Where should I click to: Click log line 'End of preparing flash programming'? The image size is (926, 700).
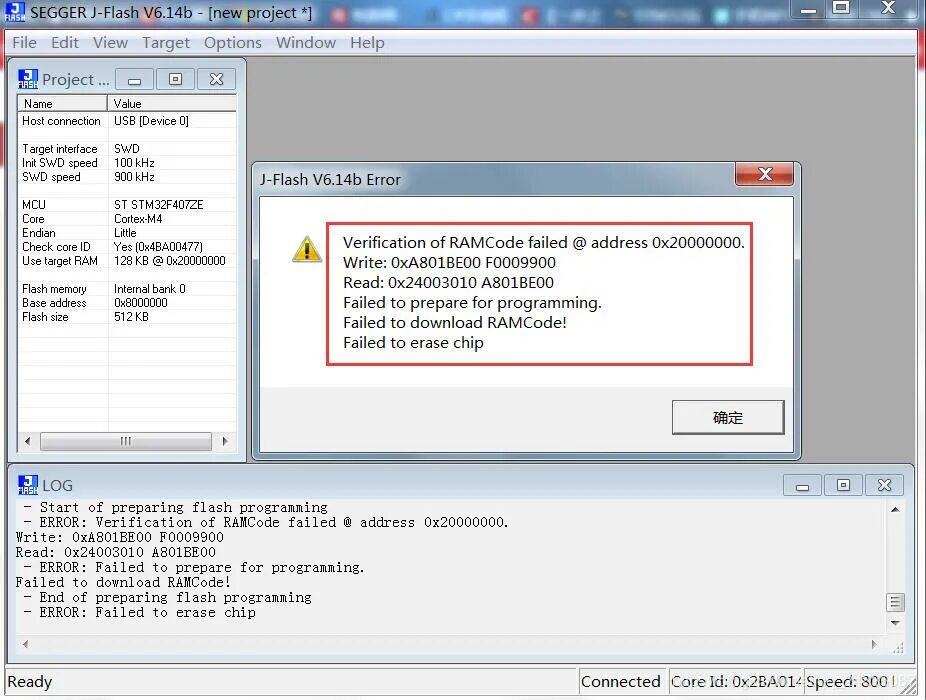(167, 597)
